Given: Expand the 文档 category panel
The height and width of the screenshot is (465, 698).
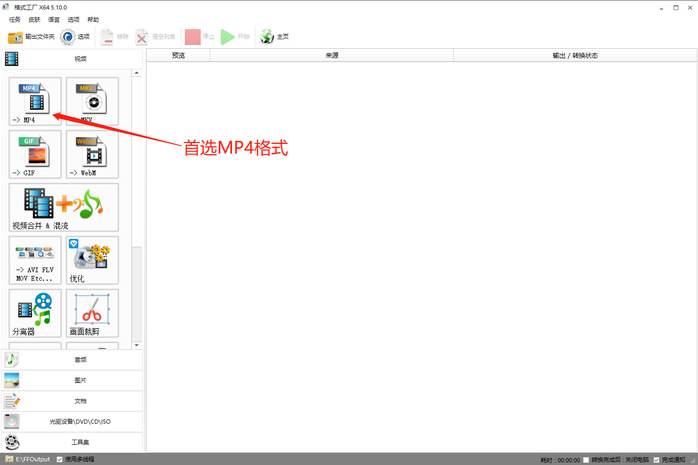Looking at the screenshot, I should click(73, 401).
